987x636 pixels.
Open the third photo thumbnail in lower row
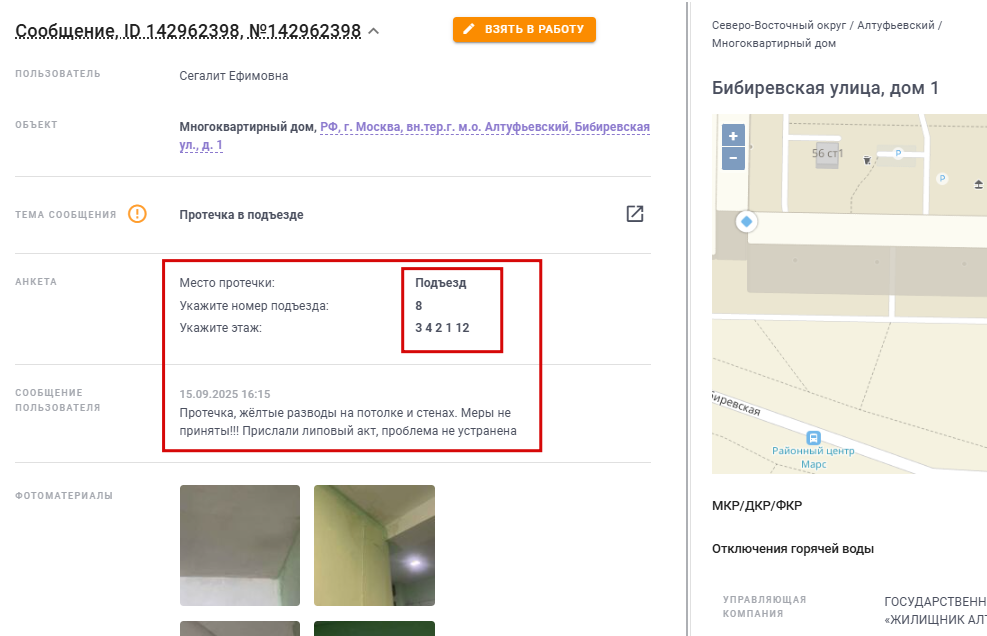point(240,628)
